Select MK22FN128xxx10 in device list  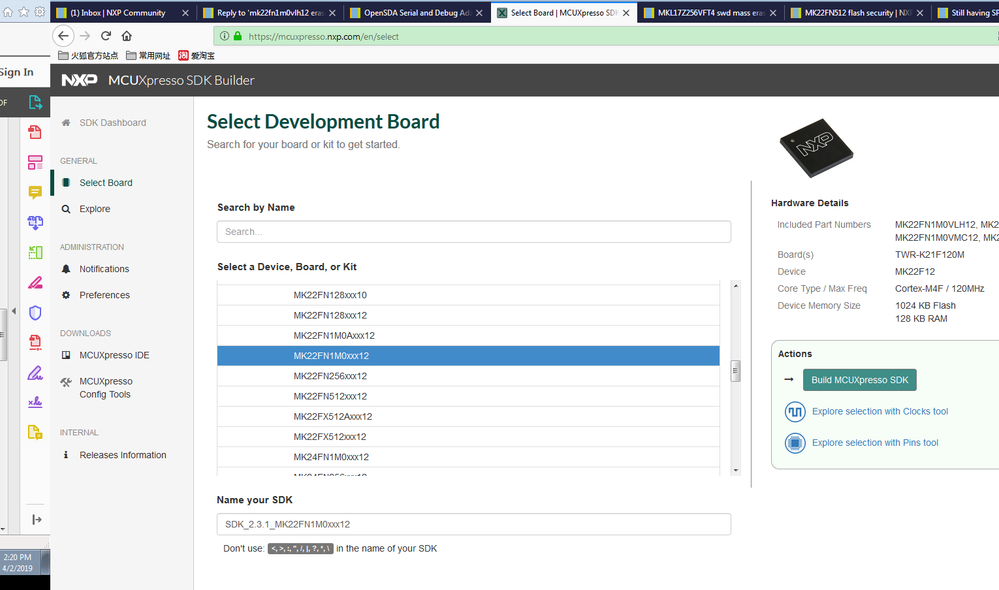(x=468, y=295)
